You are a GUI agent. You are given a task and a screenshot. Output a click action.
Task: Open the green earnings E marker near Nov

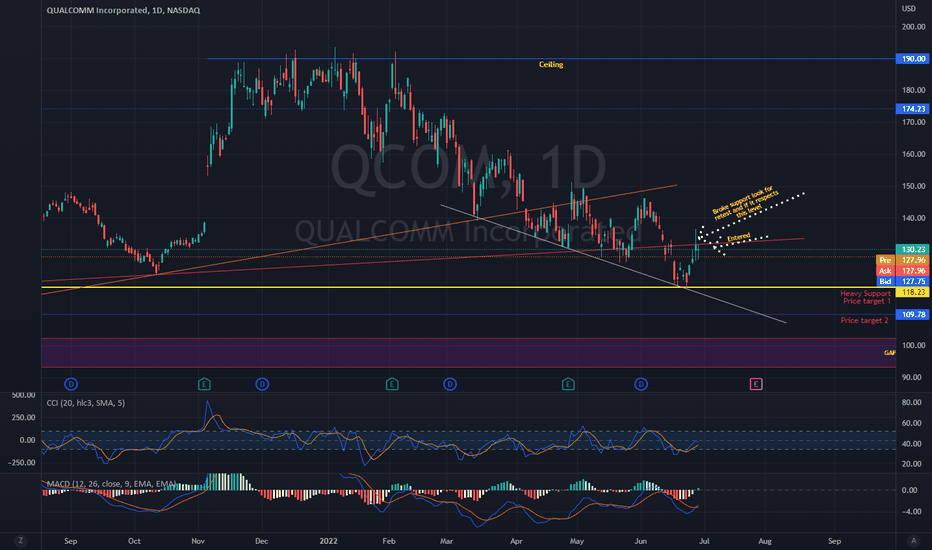[x=204, y=384]
